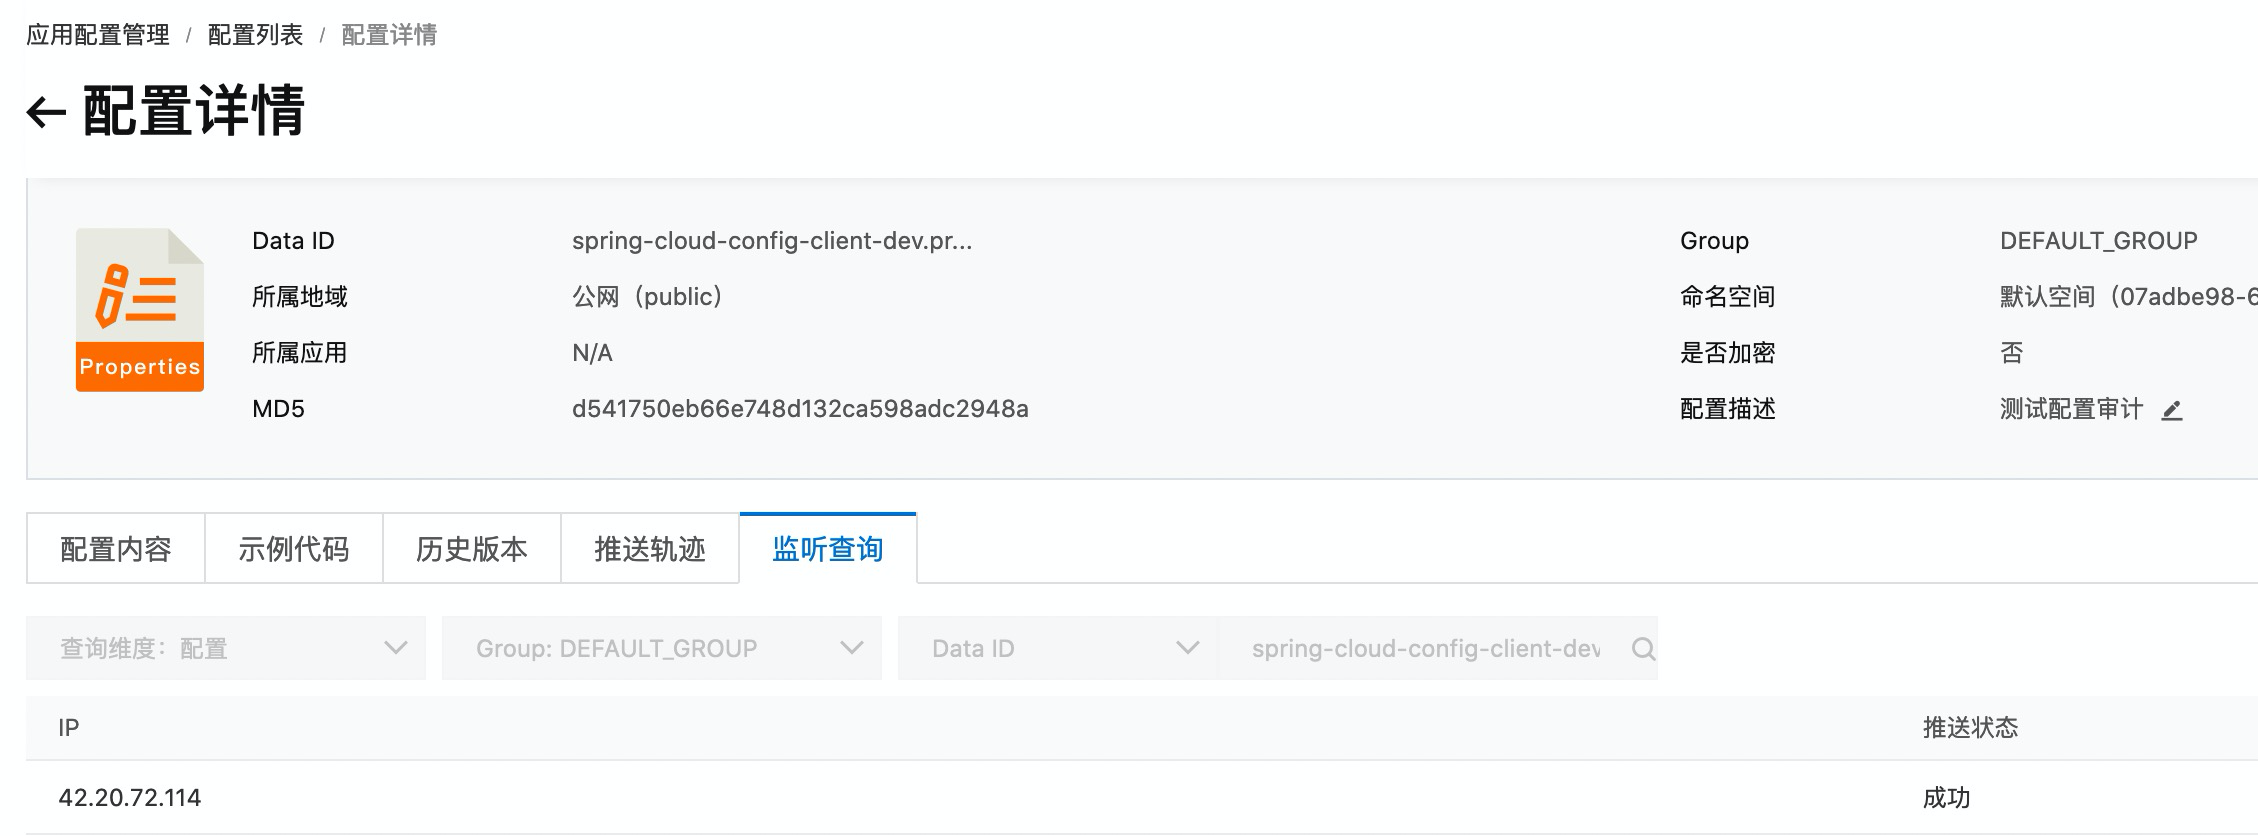The image size is (2258, 836).
Task: Expand the 查询维度: 配置 dropdown
Action: (226, 649)
